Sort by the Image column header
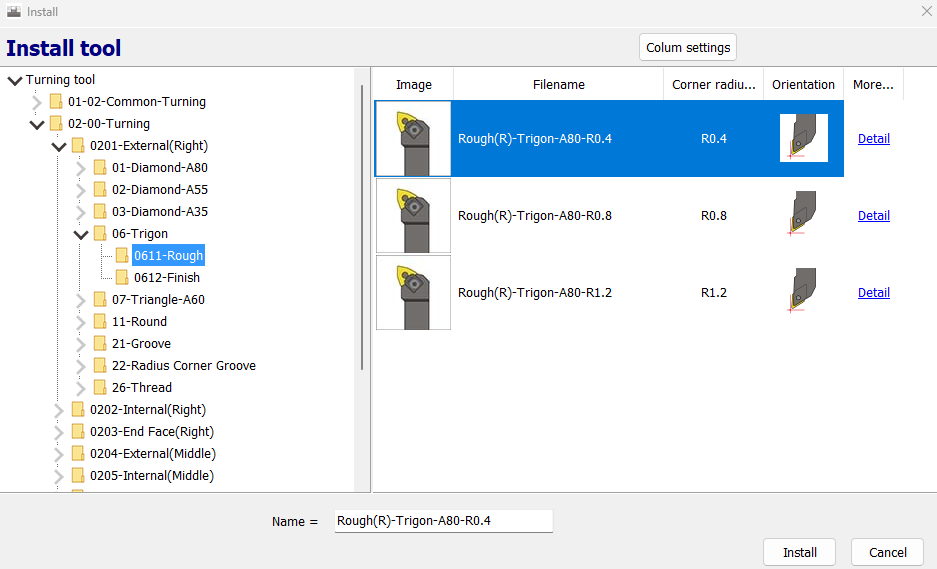Screen dimensions: 937x569 click(414, 84)
